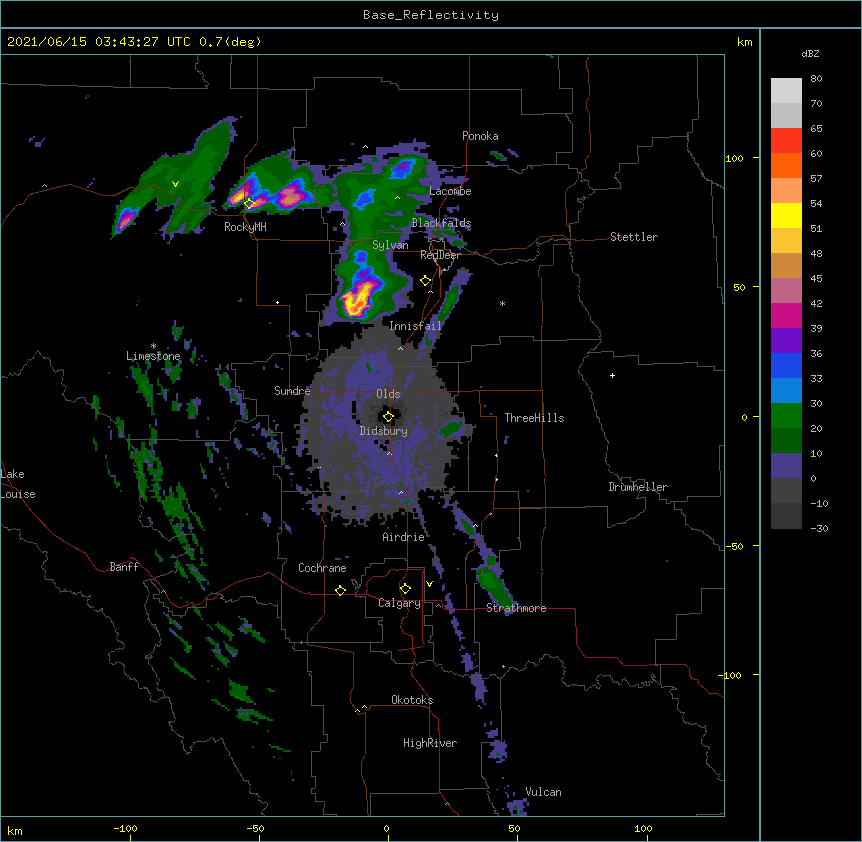Click the blue 36 dBZ legend swatch
Screen dimensions: 862x842
[786, 365]
